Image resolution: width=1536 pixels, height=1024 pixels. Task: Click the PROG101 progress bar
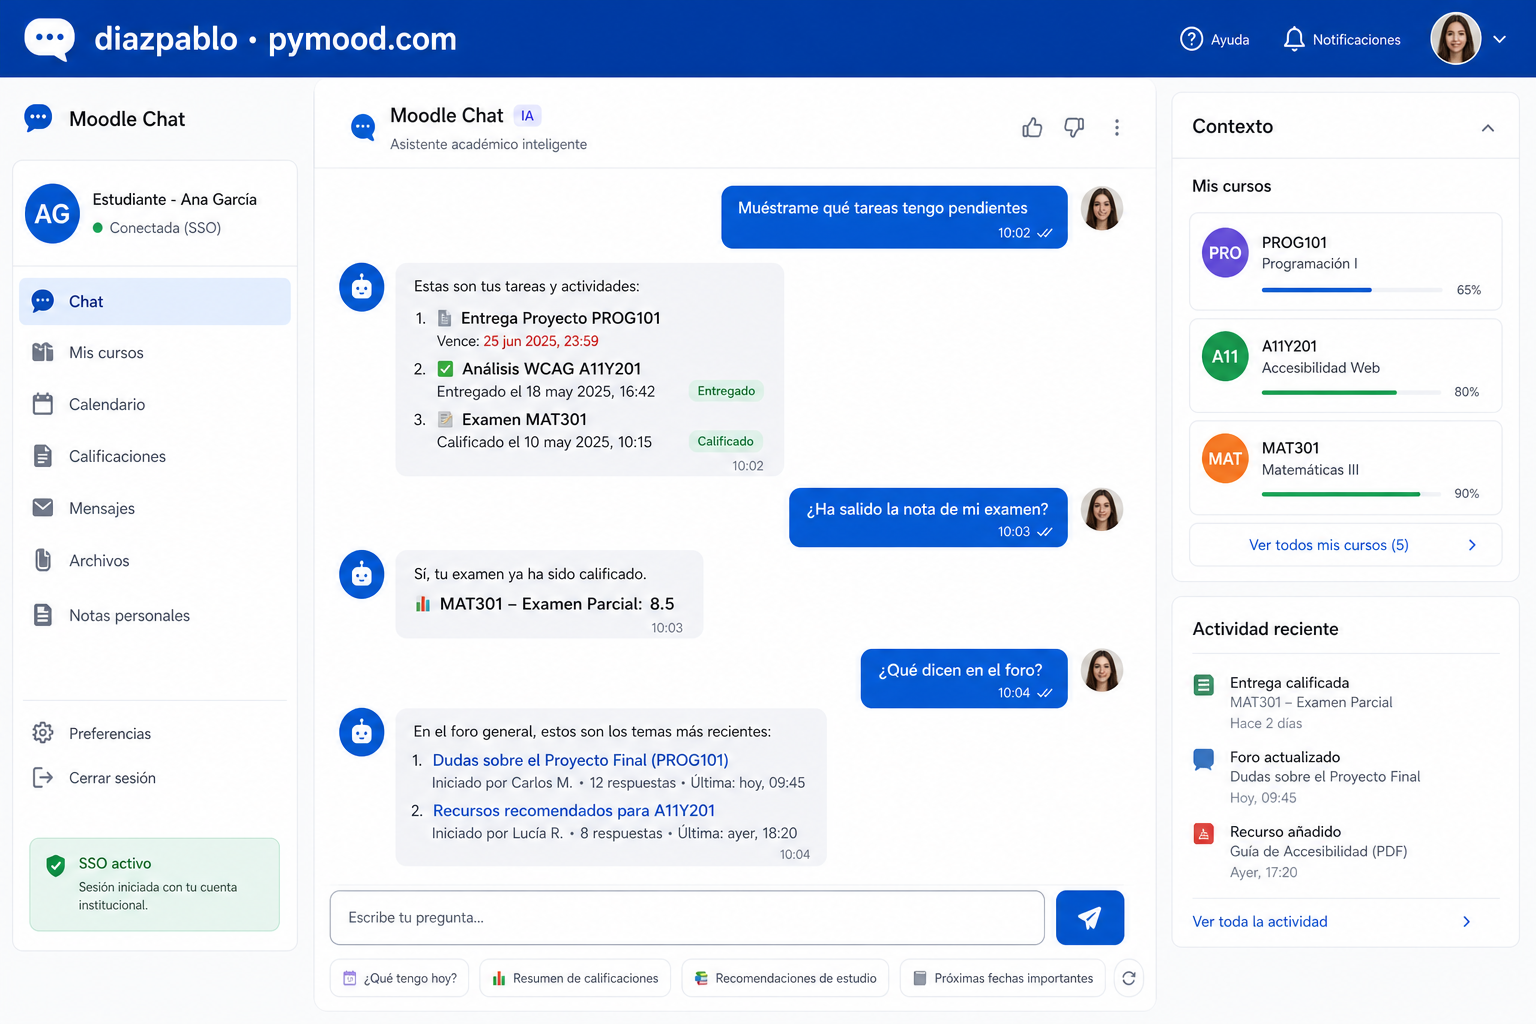click(x=1351, y=290)
